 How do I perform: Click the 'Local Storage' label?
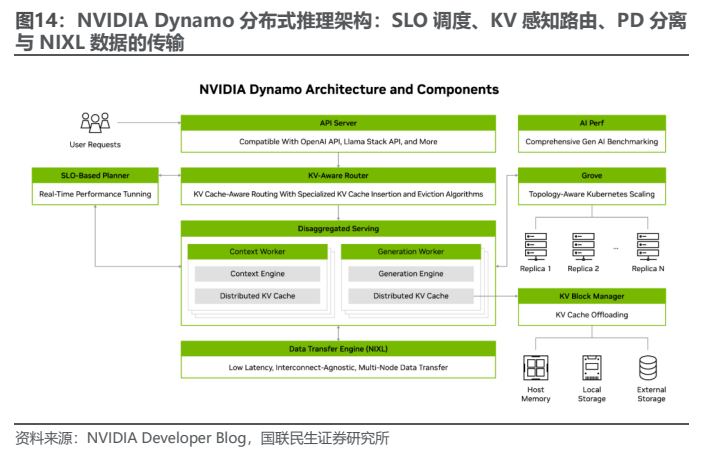[x=592, y=394]
